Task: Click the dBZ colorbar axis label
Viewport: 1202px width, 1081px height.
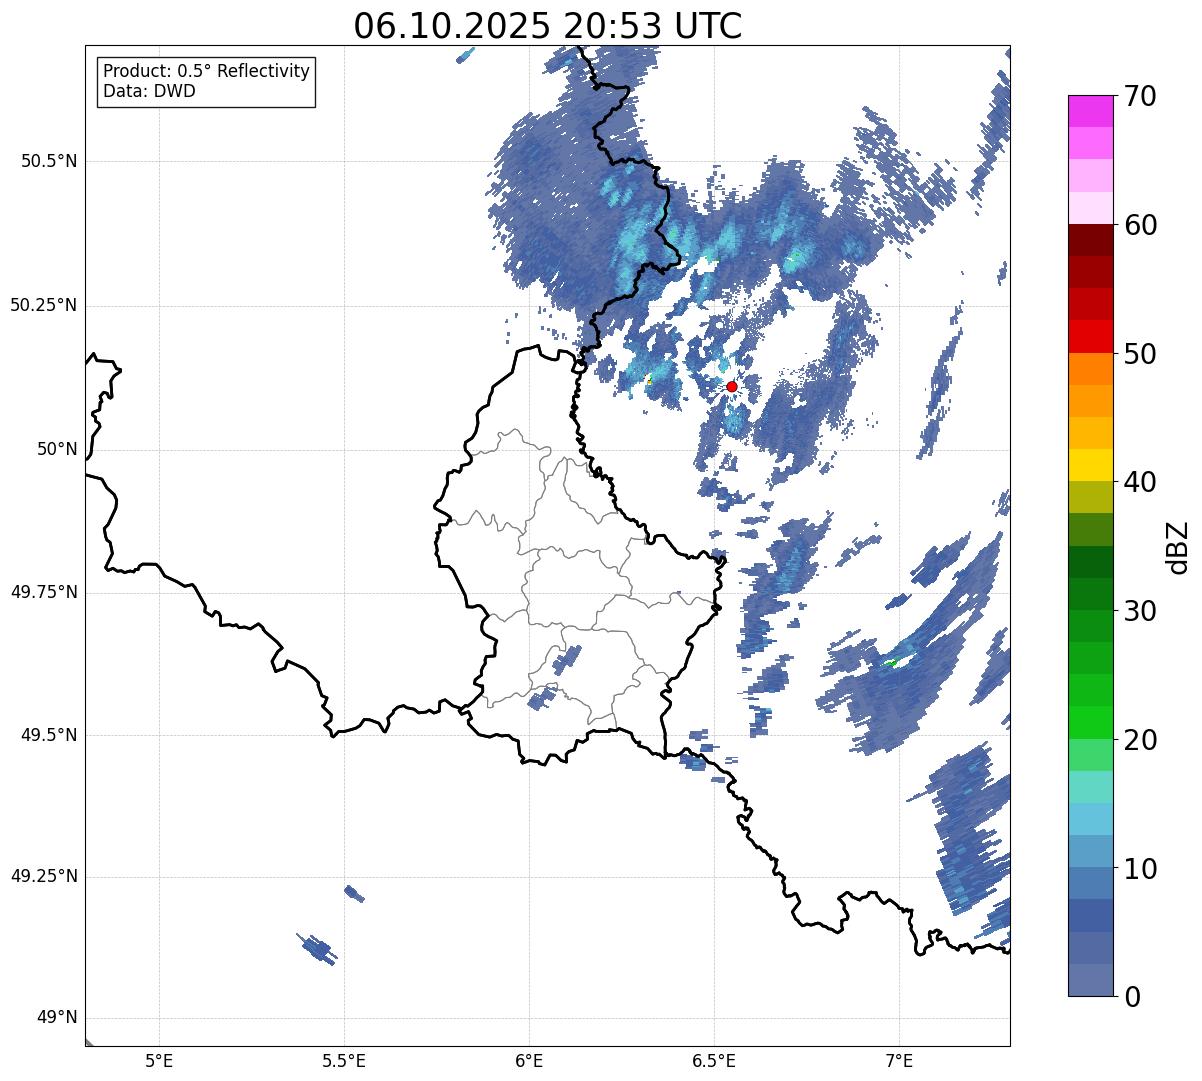Action: 1178,547
